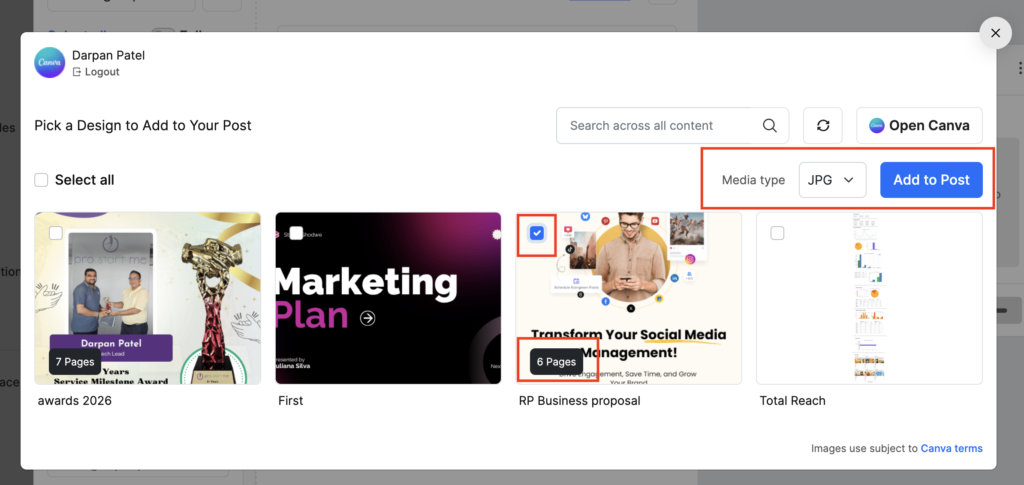Click the 7 Pages badge
The height and width of the screenshot is (485, 1024).
75,362
